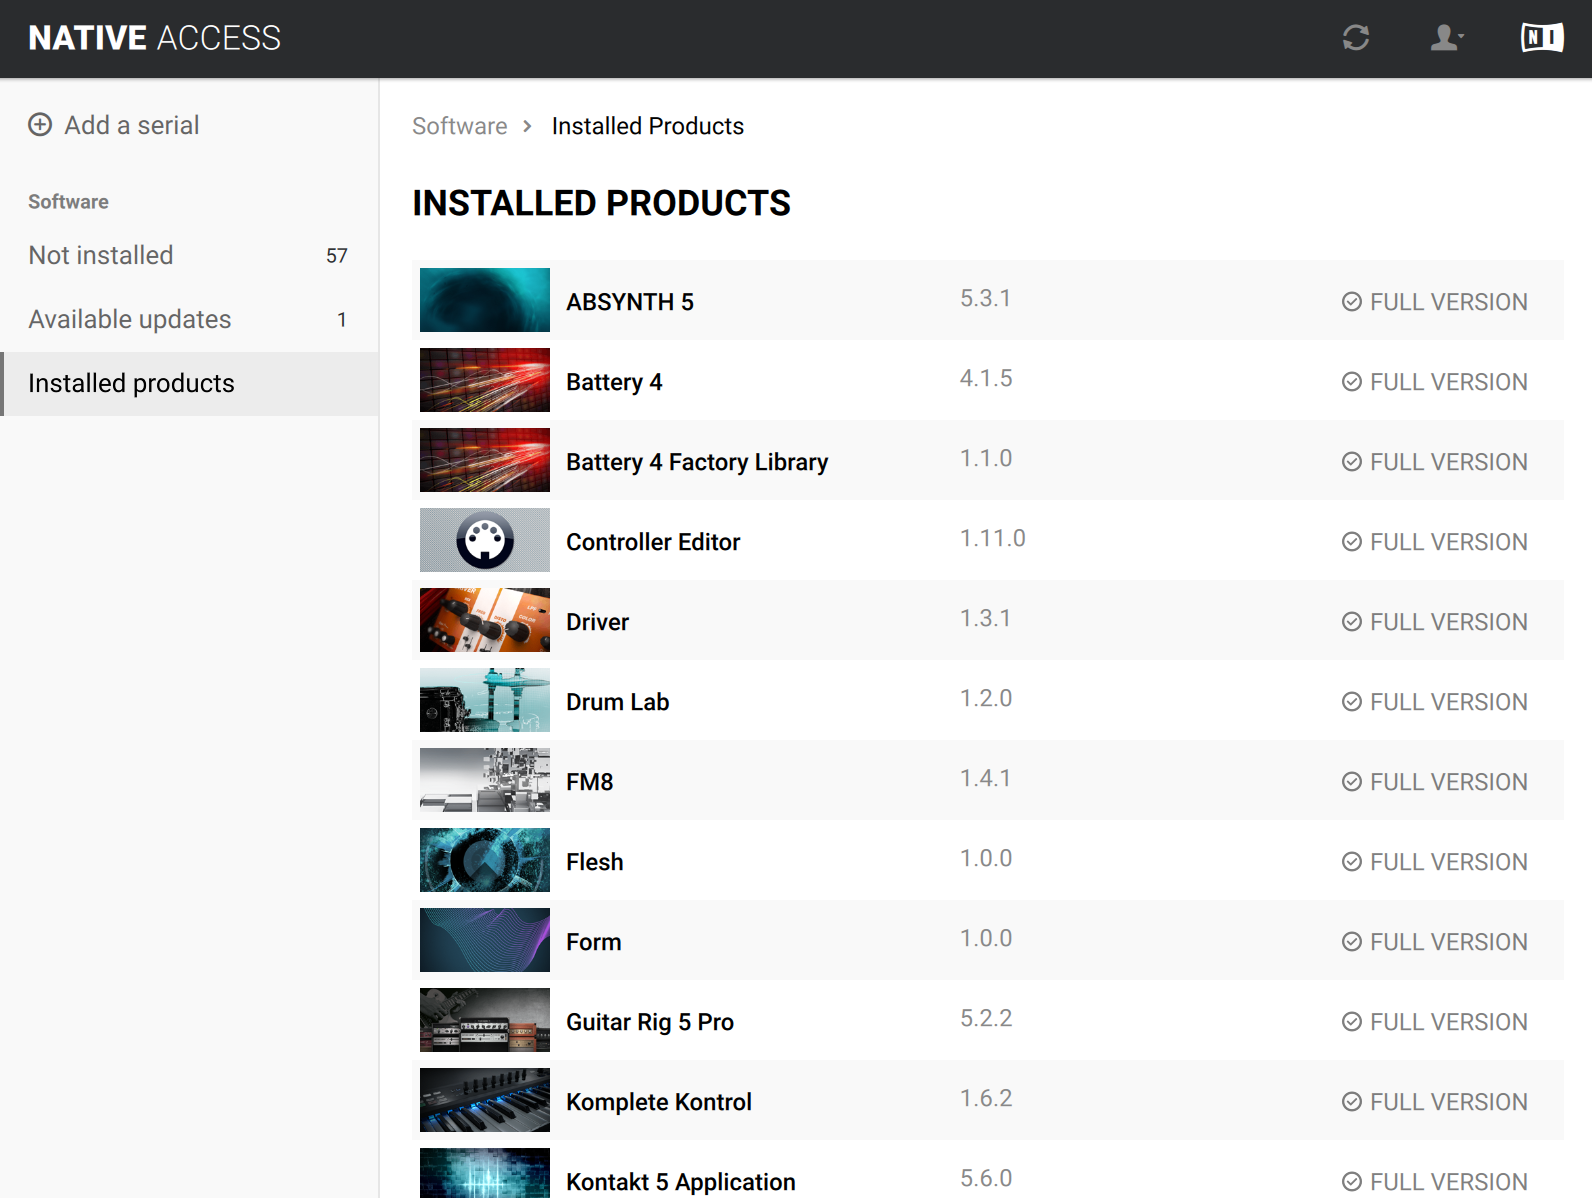Click Guitar Rig 5 Pro name

[650, 1022]
